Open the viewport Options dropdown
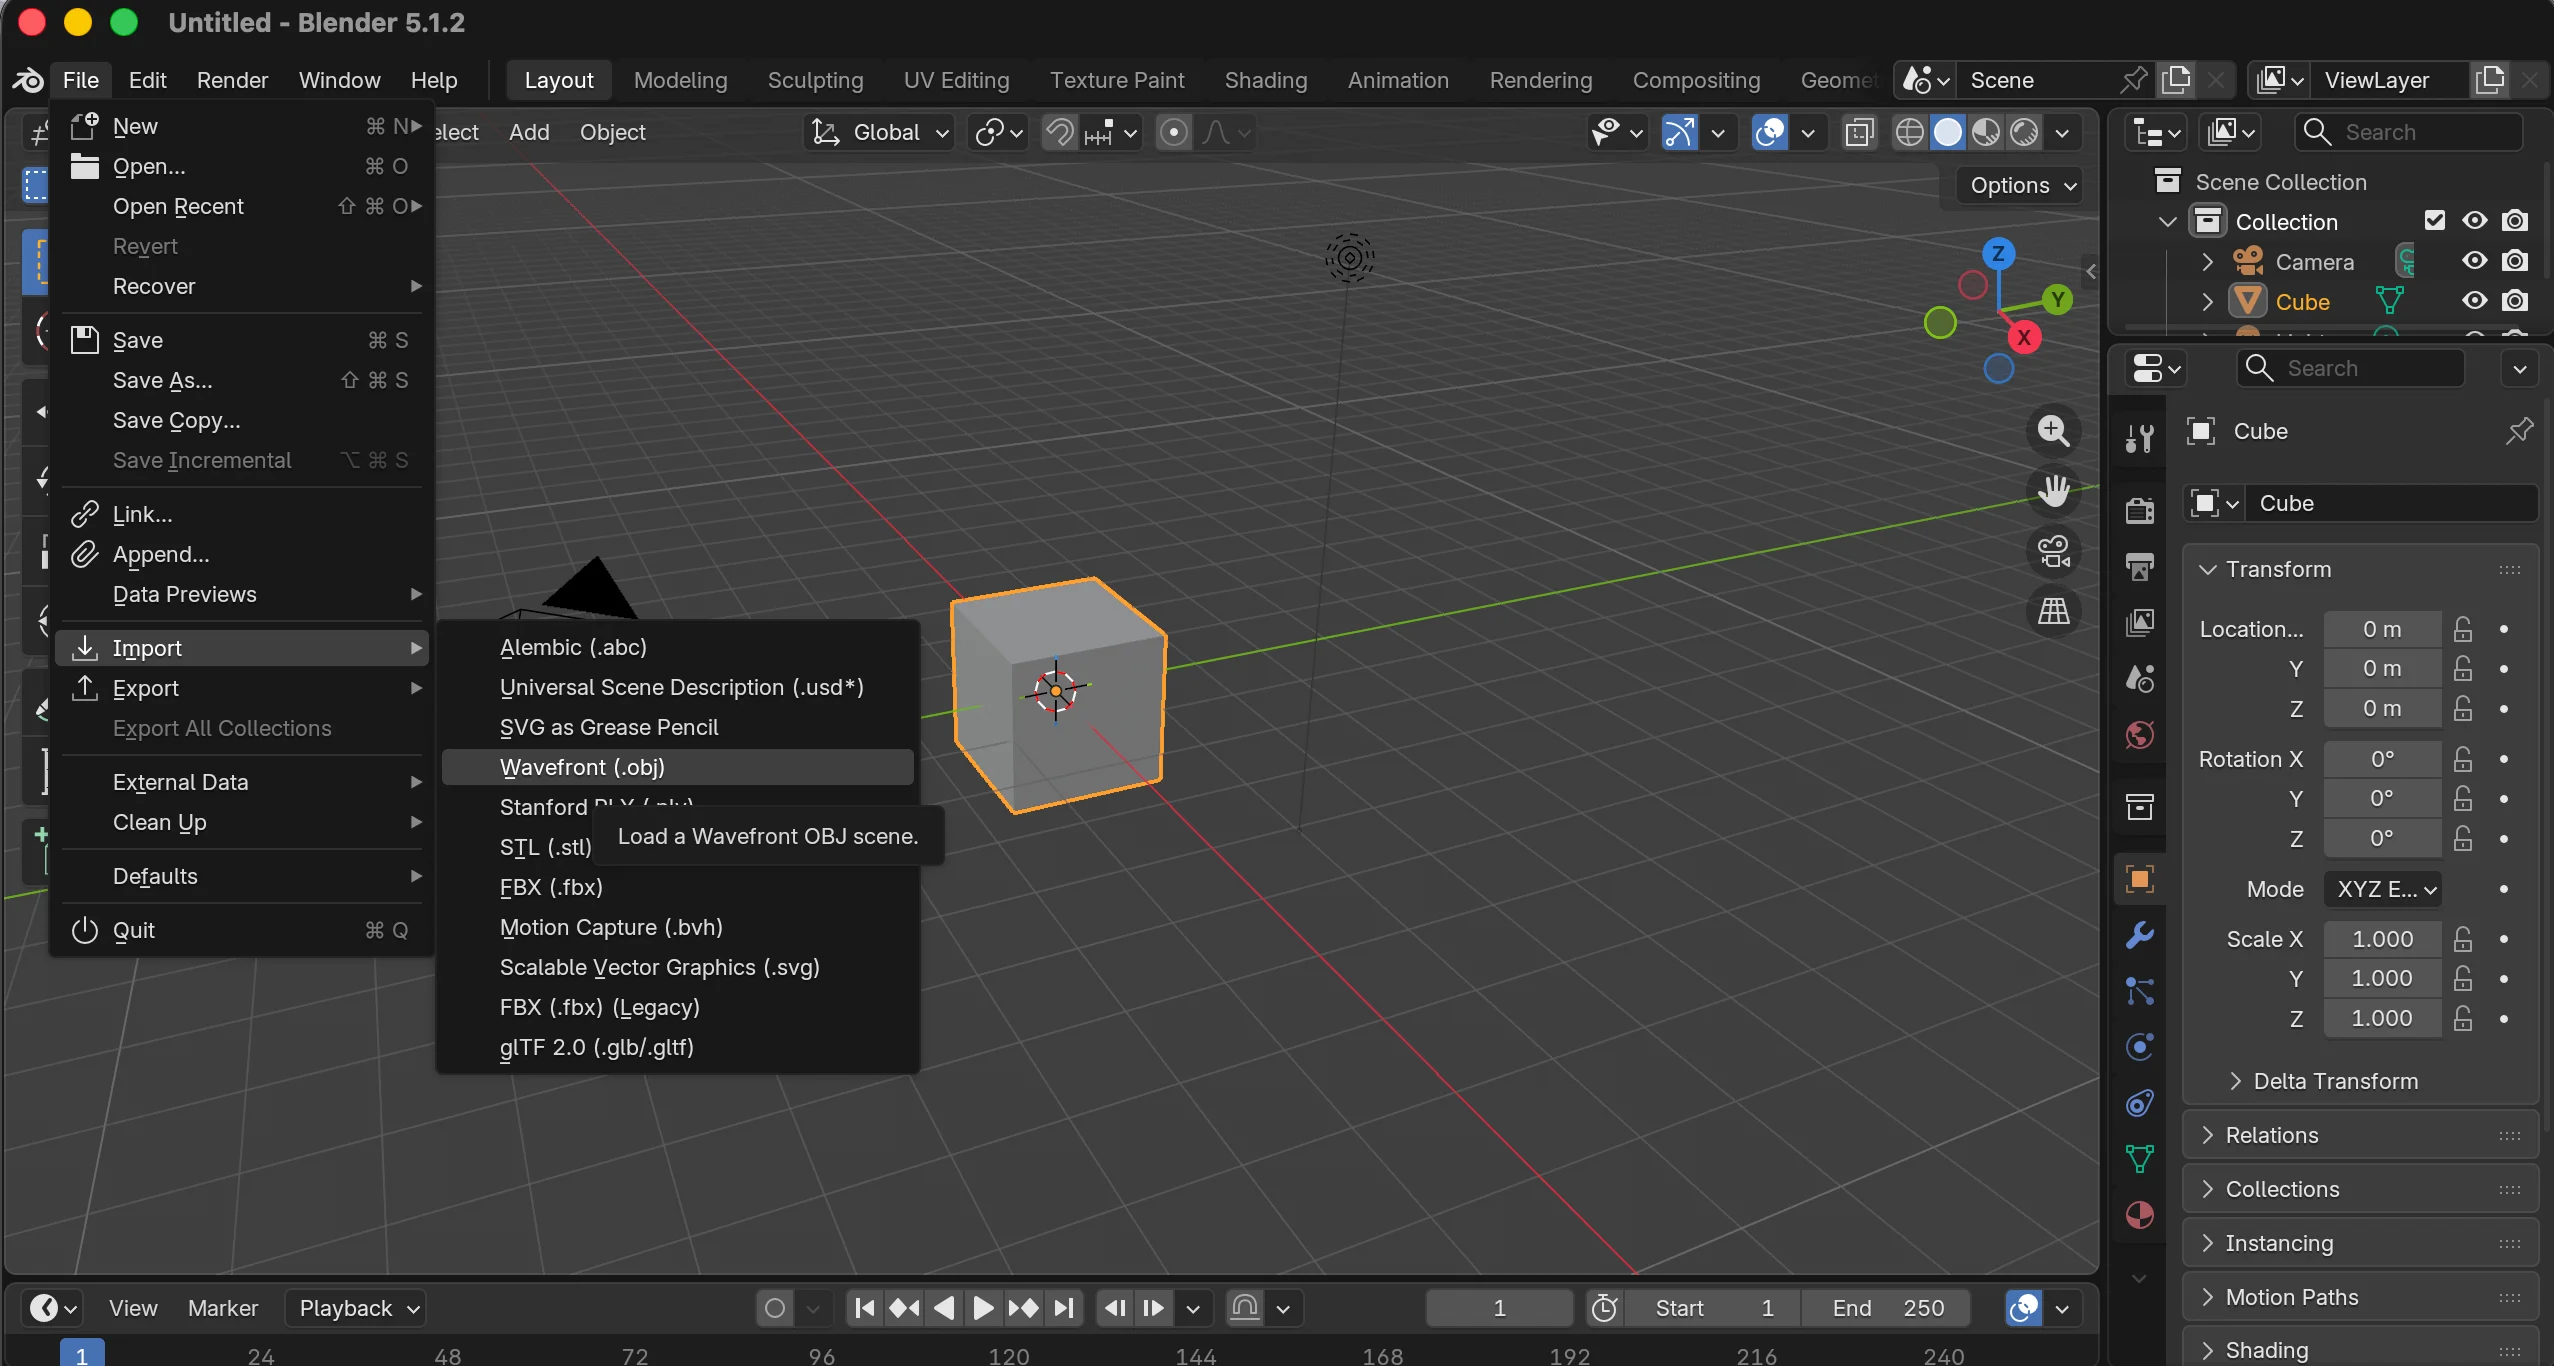Viewport: 2554px width, 1366px height. 2022,186
